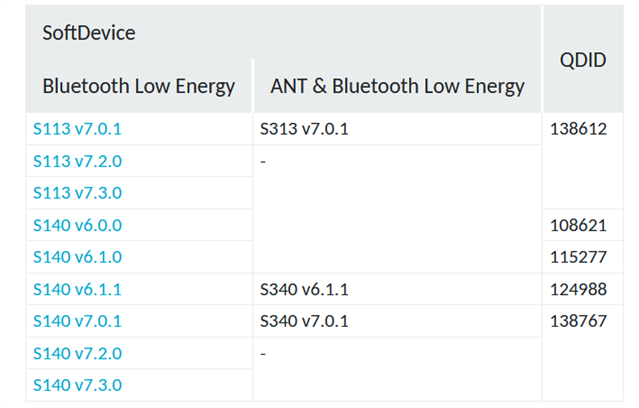Open the S140 v6.1.0 link
This screenshot has width=639, height=408.
click(77, 257)
